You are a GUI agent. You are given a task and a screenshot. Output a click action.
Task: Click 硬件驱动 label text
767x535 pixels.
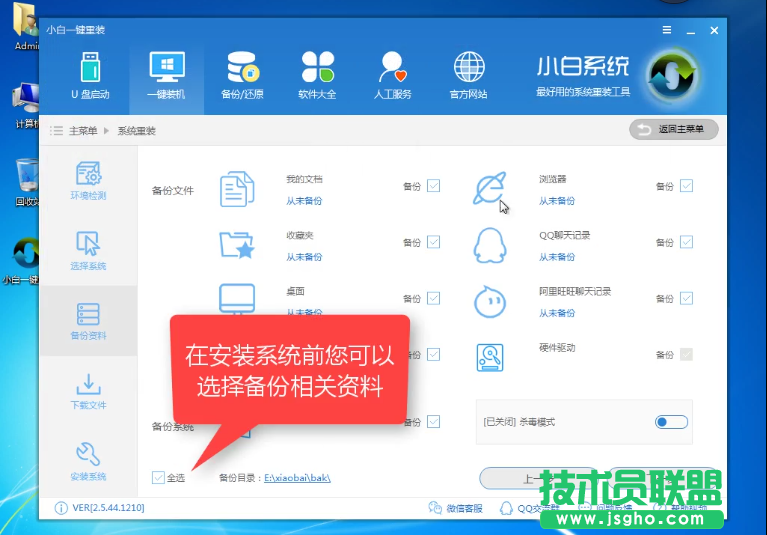point(557,348)
